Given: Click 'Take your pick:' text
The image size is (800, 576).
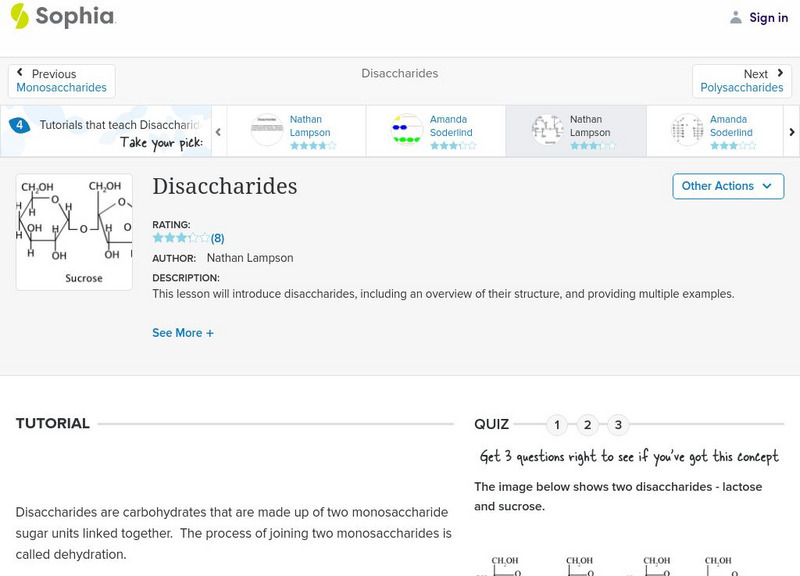Looking at the screenshot, I should [161, 143].
